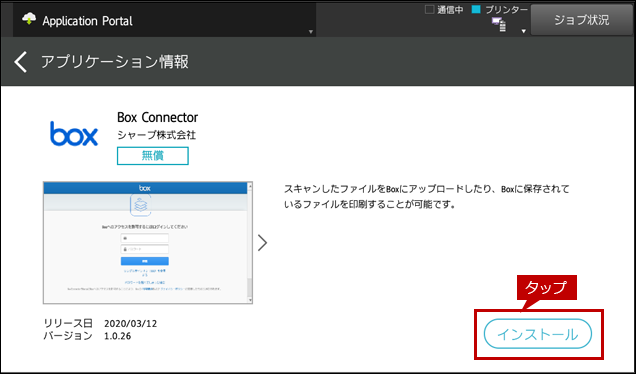Click the preview scrollbar track
Image resolution: width=636 pixels, height=374 pixels.
click(250, 243)
